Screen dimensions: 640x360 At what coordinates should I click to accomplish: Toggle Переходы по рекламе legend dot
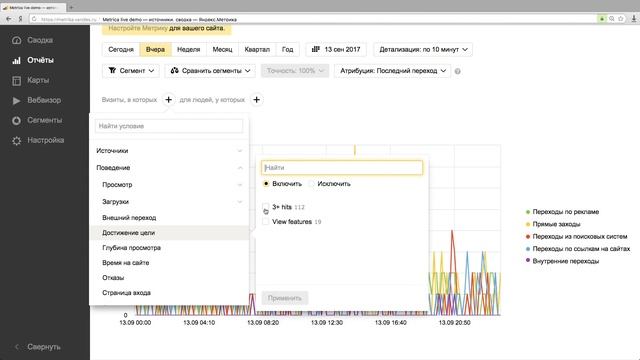(x=528, y=212)
